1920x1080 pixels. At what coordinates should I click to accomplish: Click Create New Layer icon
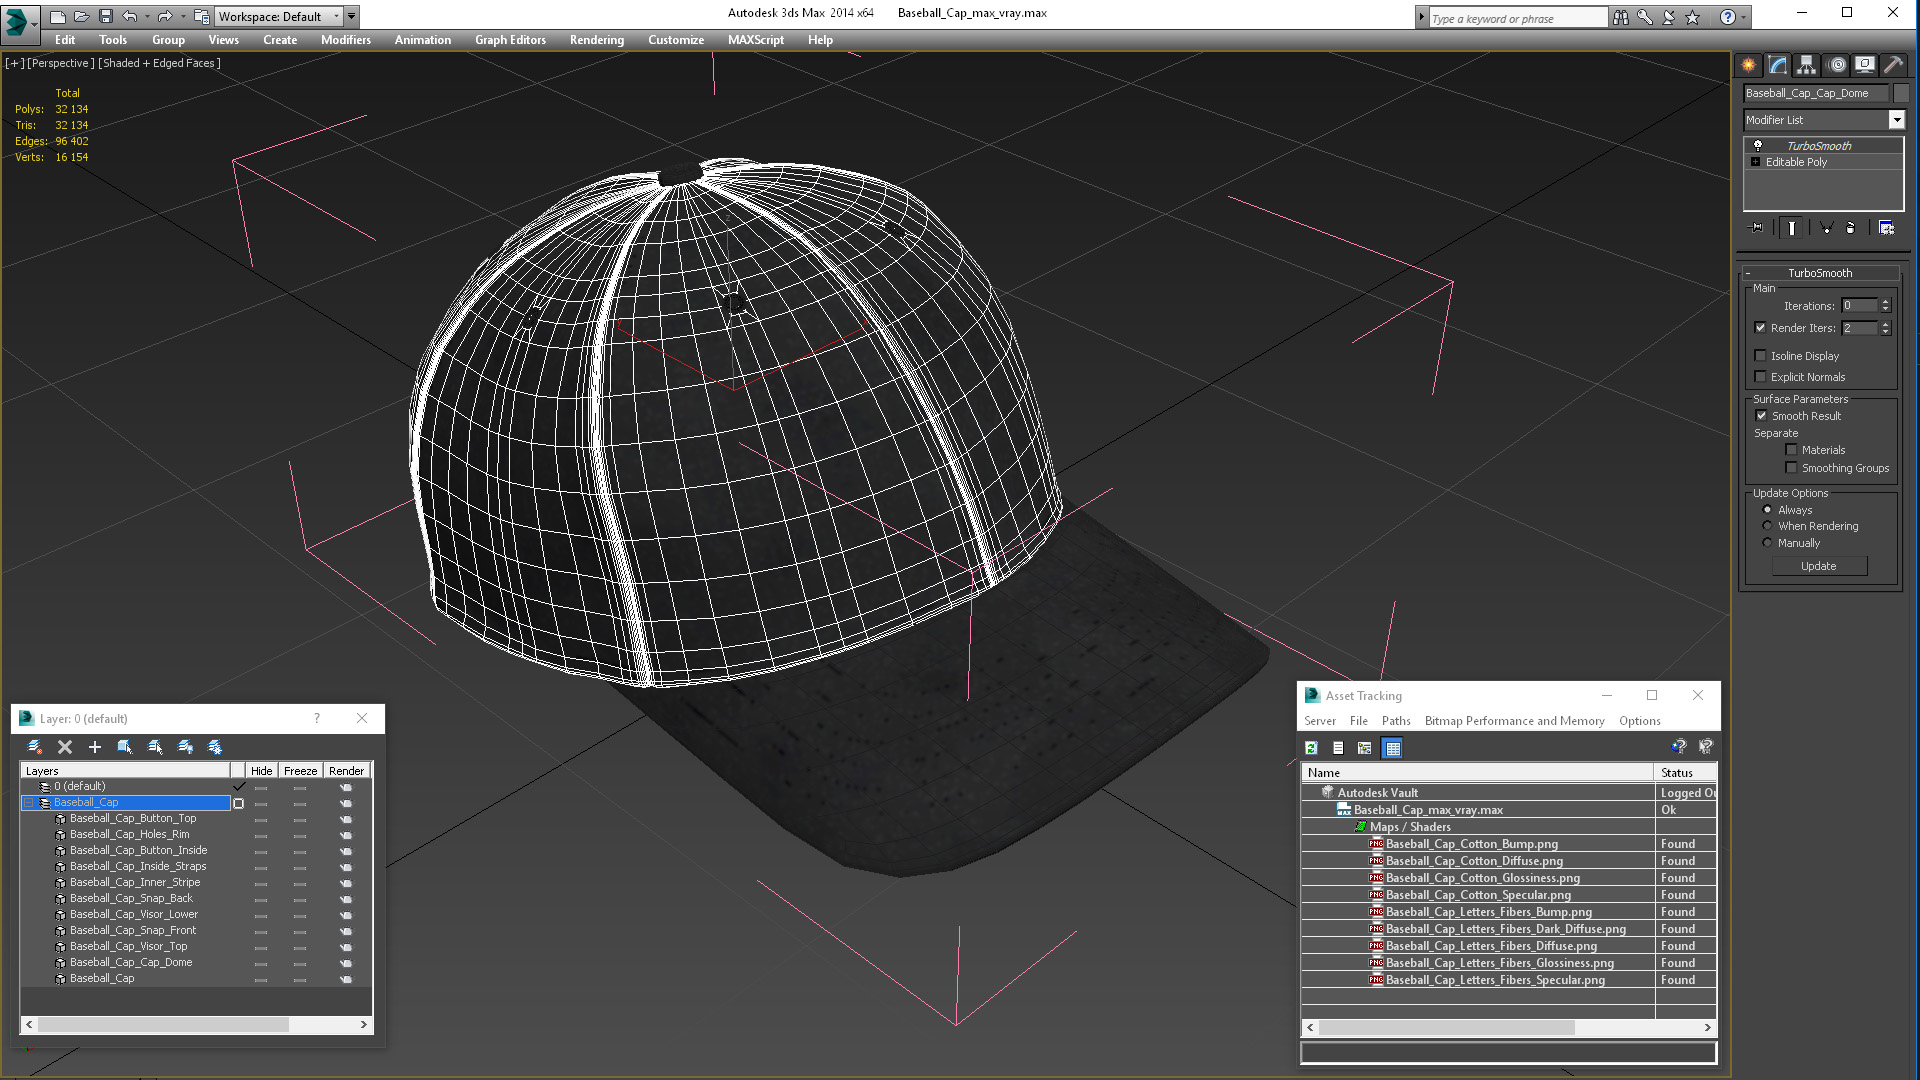(35, 747)
